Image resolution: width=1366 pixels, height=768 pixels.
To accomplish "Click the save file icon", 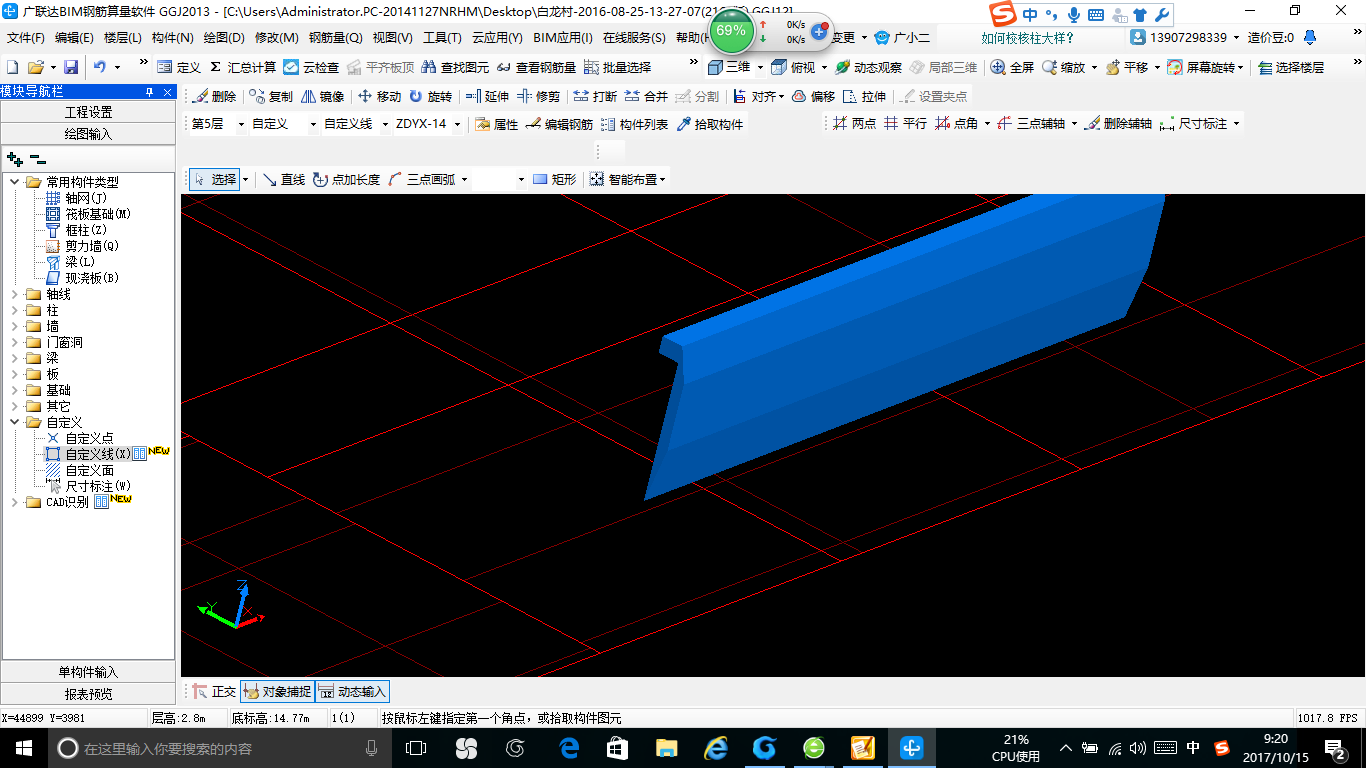I will click(x=71, y=67).
